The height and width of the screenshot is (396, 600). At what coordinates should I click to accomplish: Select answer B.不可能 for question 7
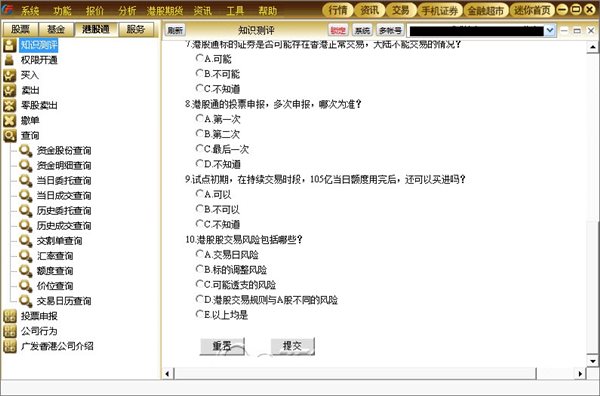pyautogui.click(x=199, y=73)
